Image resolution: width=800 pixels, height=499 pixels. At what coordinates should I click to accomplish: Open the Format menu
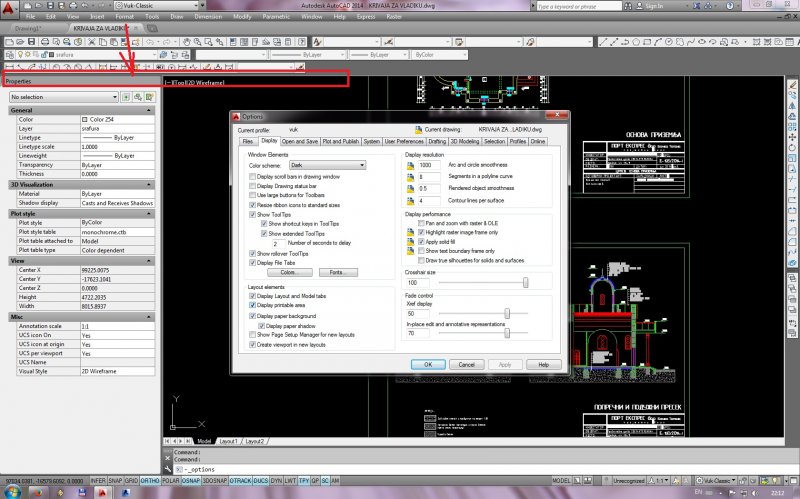124,17
